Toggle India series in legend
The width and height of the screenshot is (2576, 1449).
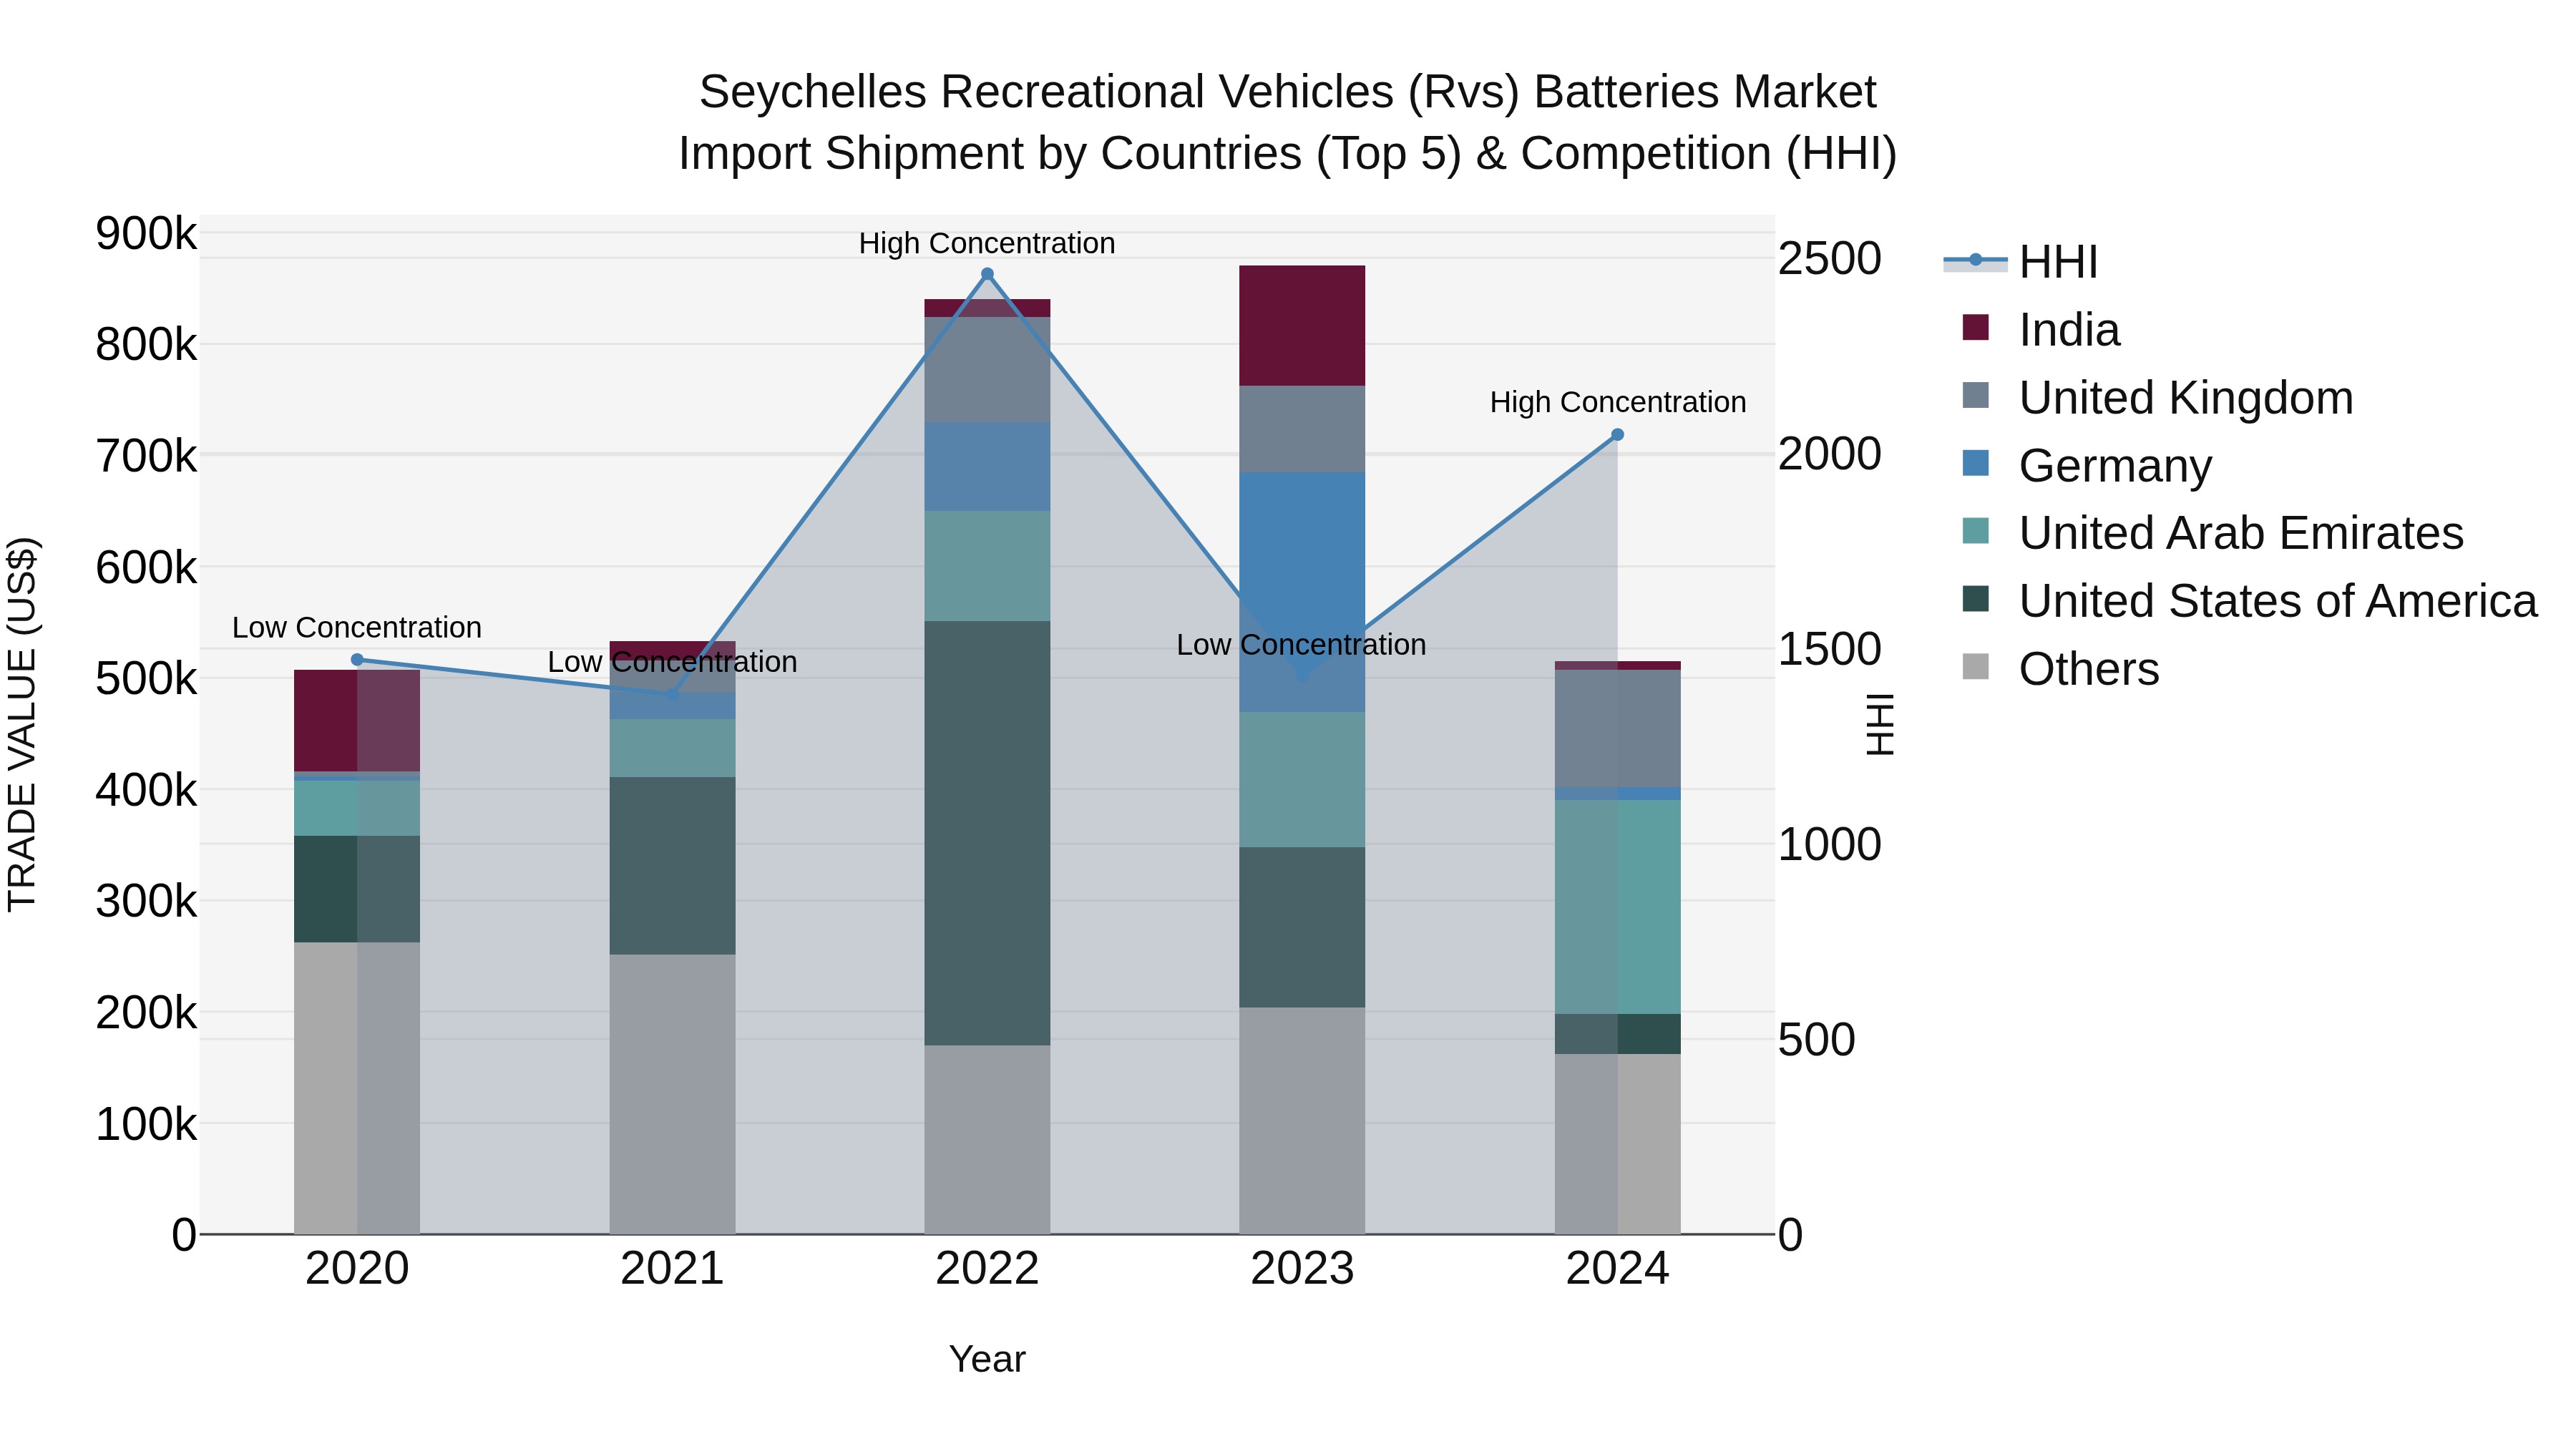point(2041,330)
